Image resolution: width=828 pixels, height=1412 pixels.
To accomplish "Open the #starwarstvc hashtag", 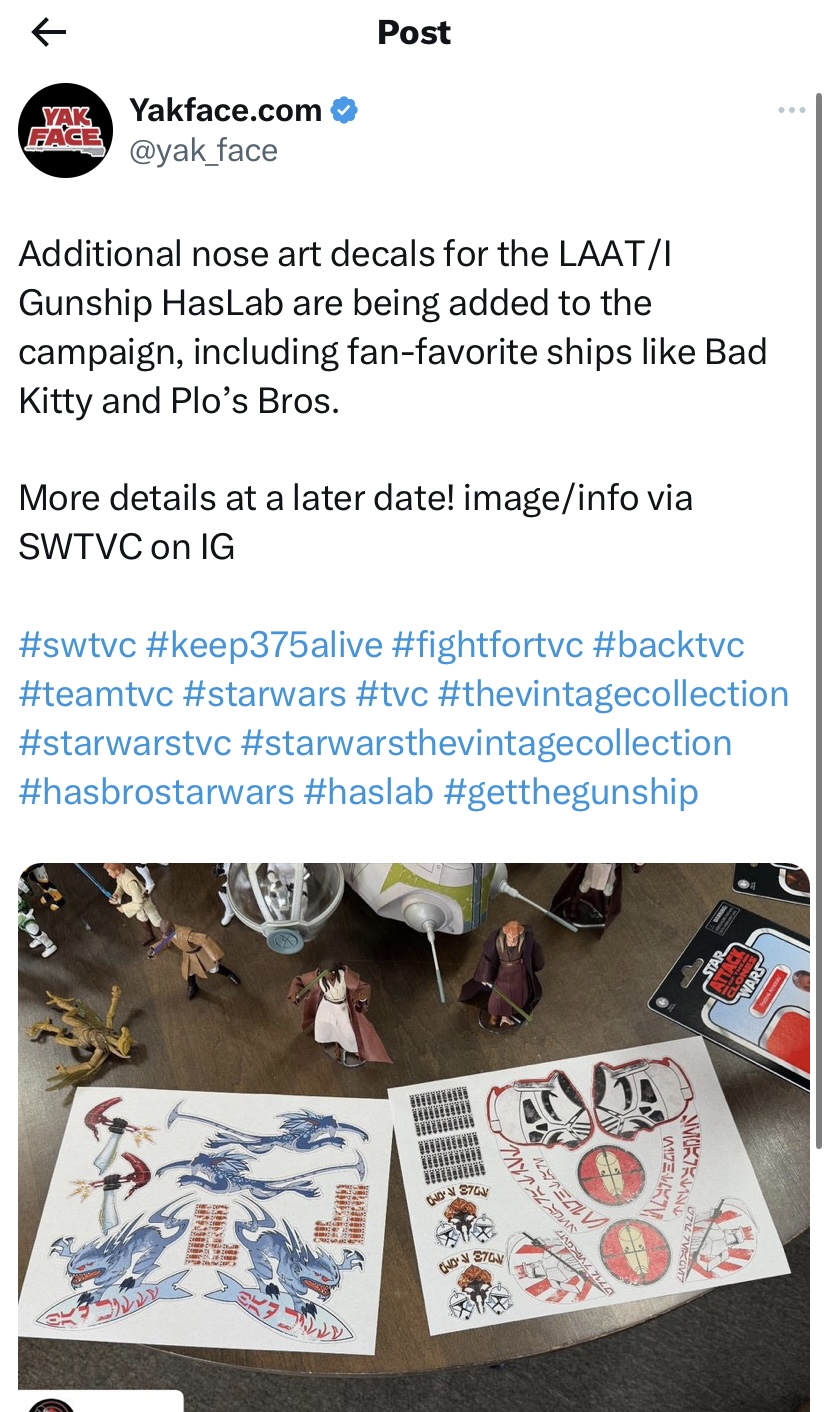I will point(125,743).
